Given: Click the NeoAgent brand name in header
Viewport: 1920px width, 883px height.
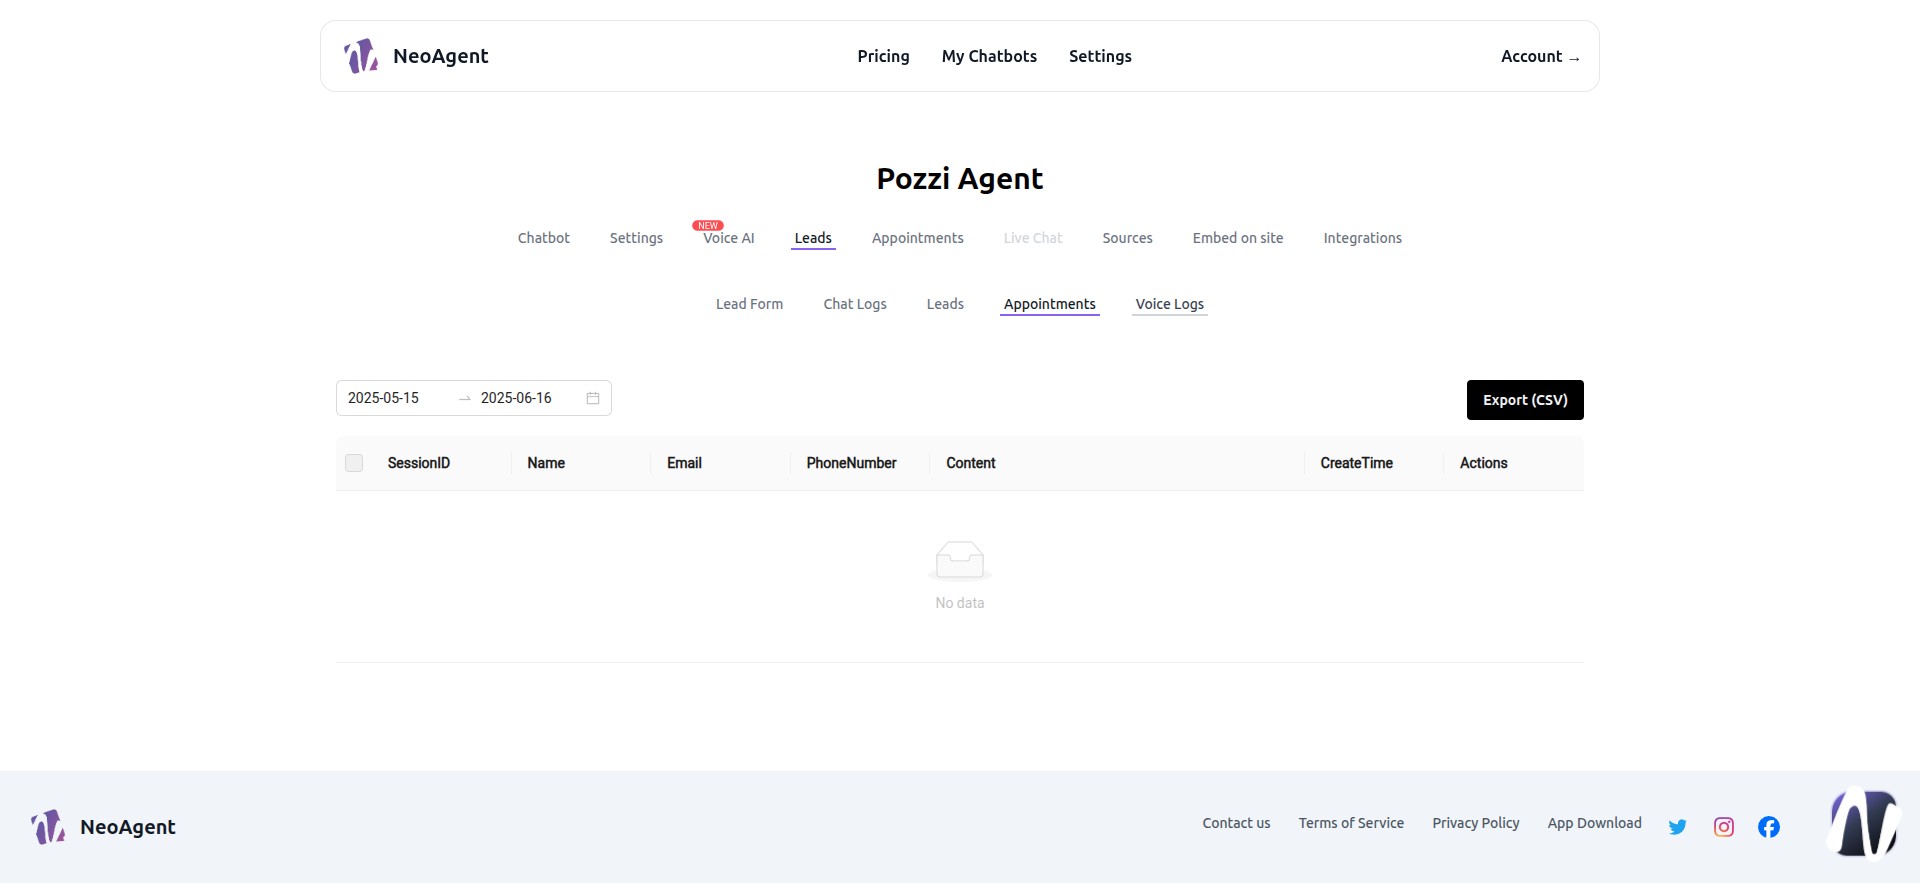Looking at the screenshot, I should (x=440, y=56).
